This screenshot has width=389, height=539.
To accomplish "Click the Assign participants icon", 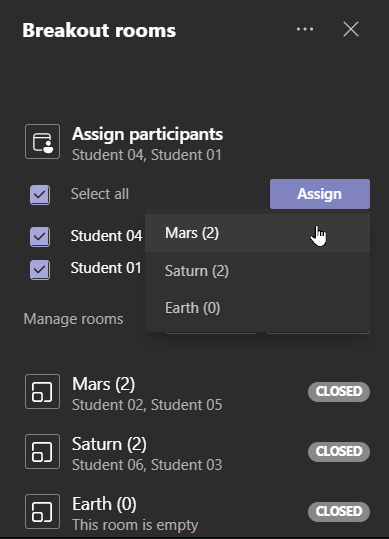I will pos(42,142).
